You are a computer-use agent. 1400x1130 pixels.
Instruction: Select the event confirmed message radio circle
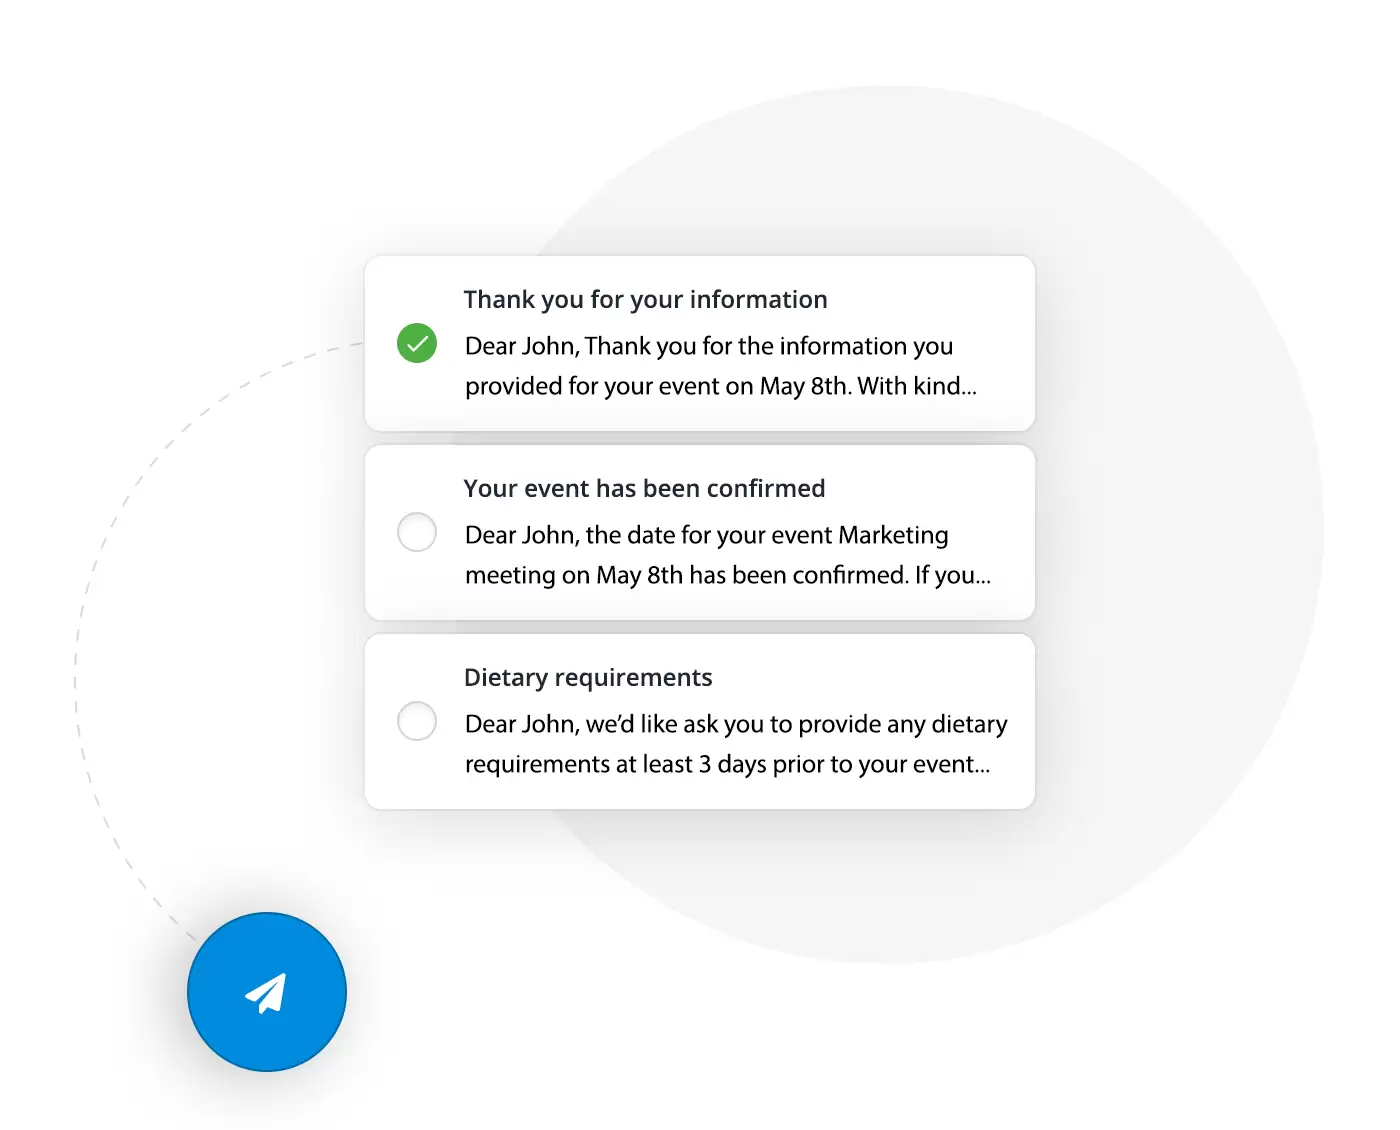click(417, 532)
